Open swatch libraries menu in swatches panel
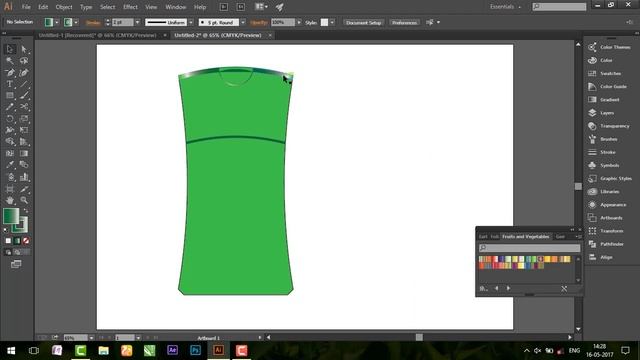Image resolution: width=640 pixels, height=360 pixels. (x=483, y=288)
